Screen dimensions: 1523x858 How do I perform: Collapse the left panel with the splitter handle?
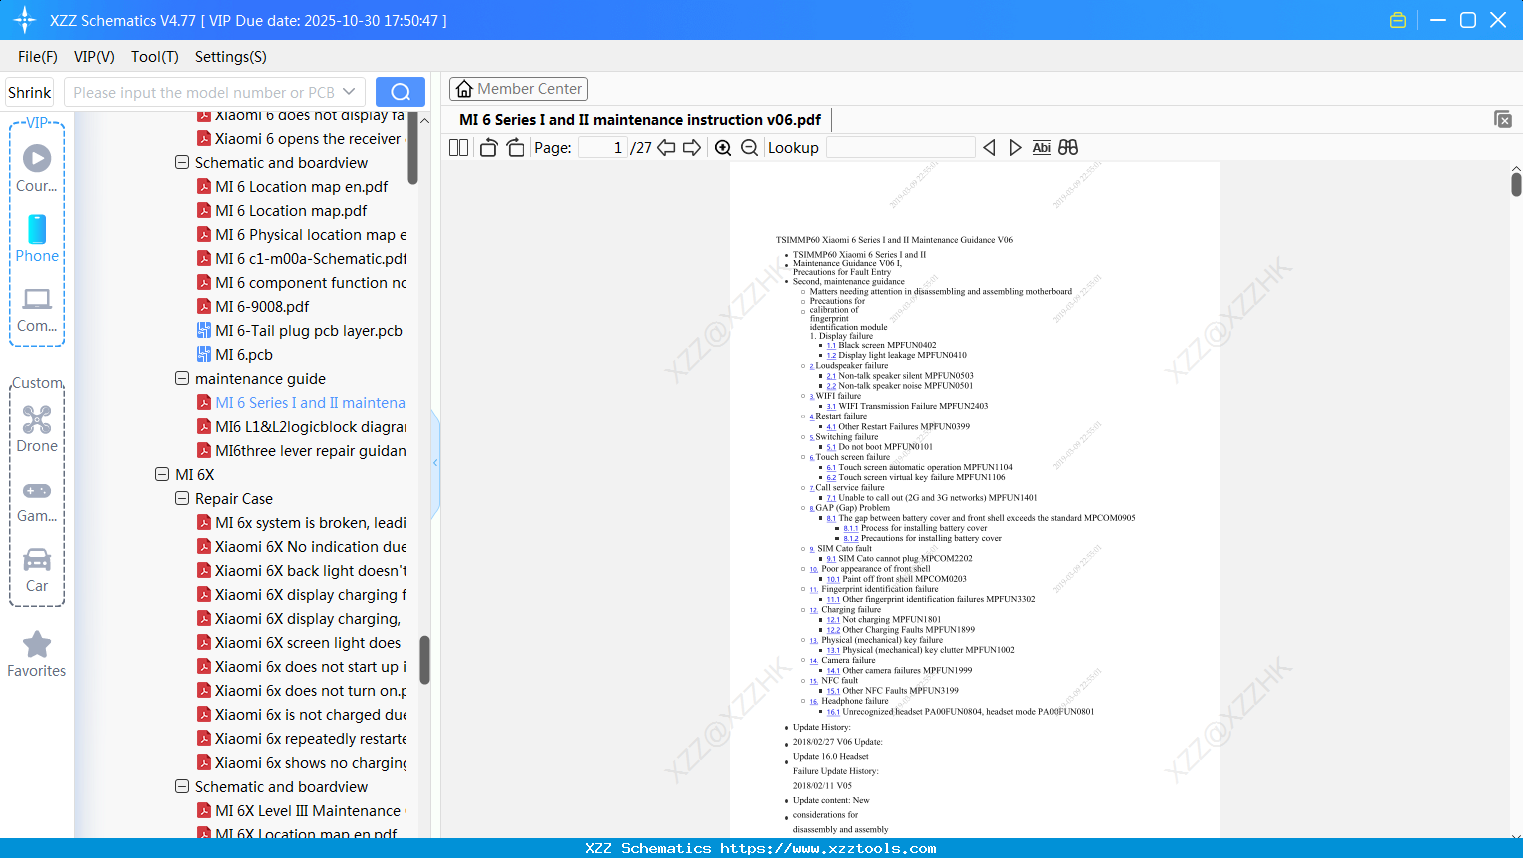435,463
